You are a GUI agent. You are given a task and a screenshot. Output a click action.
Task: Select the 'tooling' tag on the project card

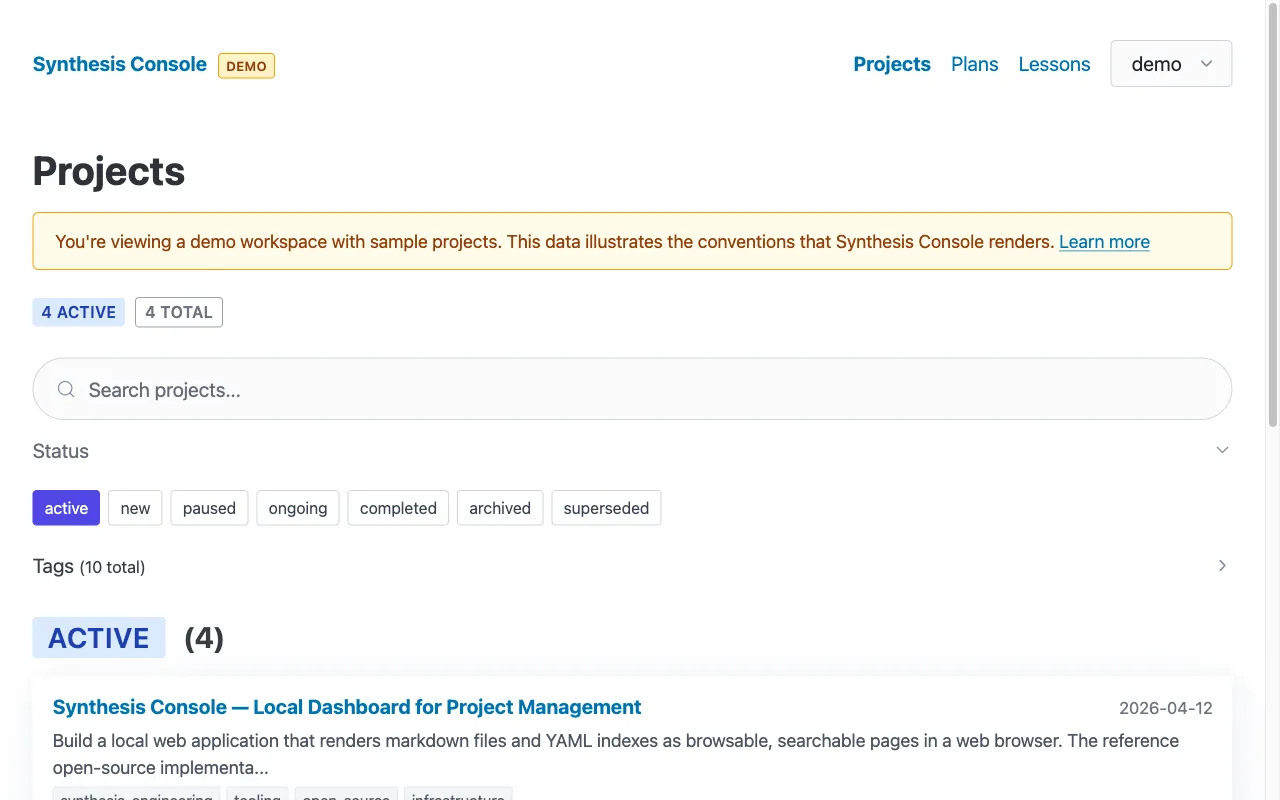coord(257,796)
